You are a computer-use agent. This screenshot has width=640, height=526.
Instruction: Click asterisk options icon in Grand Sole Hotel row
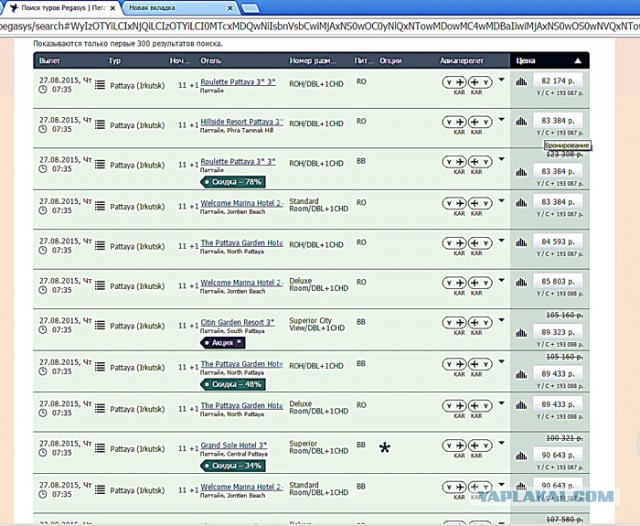(x=384, y=448)
